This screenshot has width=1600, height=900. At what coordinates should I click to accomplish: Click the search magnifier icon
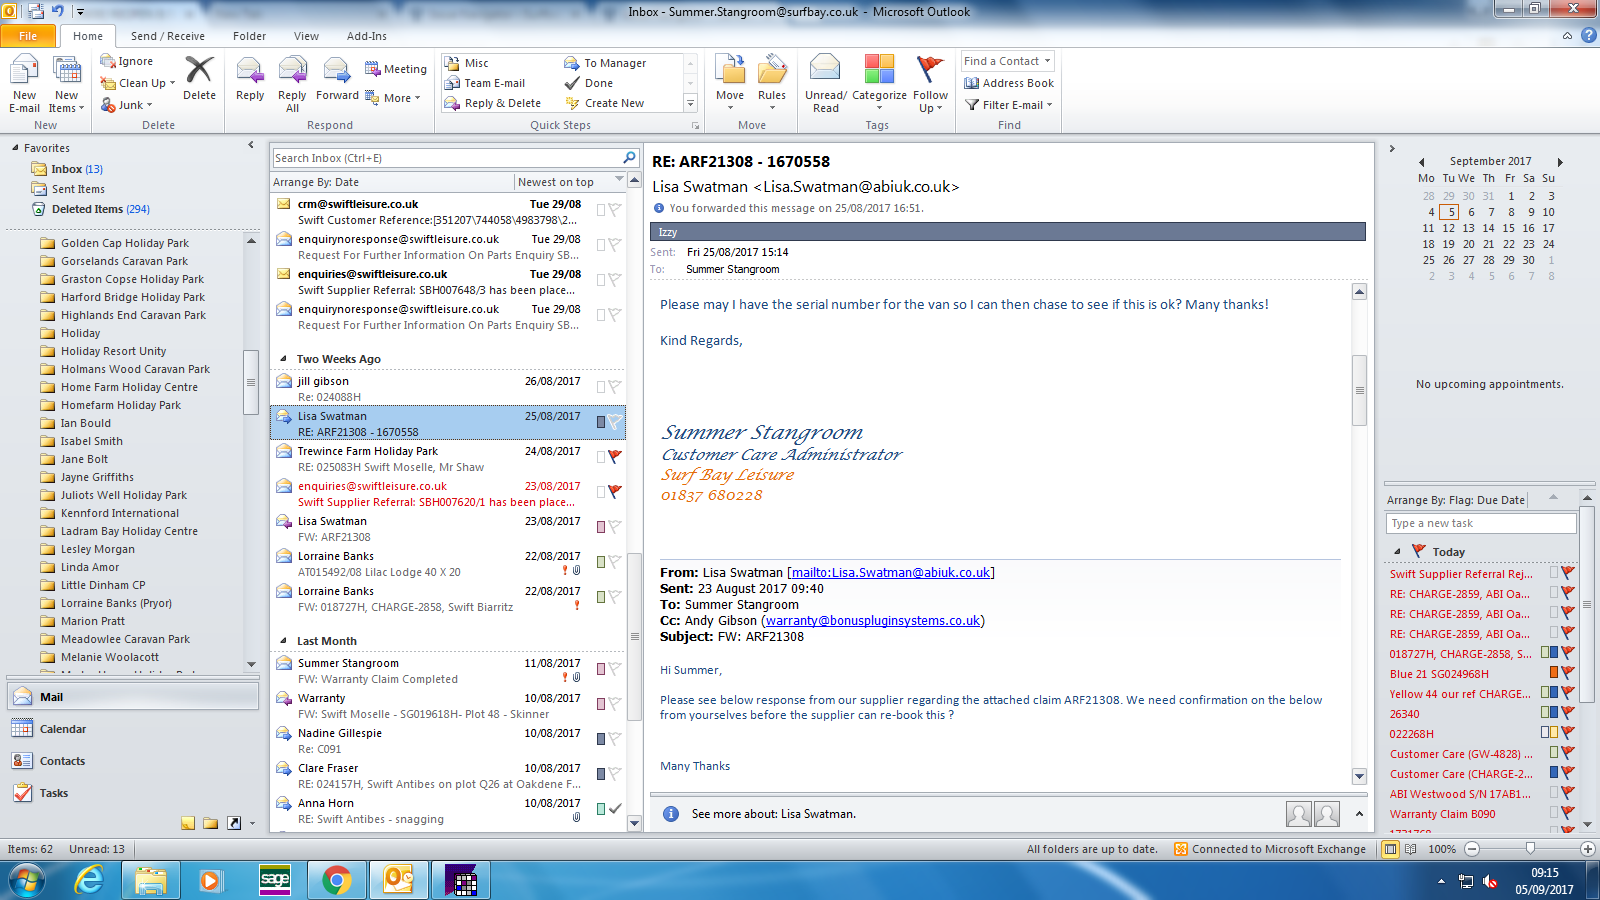629,158
